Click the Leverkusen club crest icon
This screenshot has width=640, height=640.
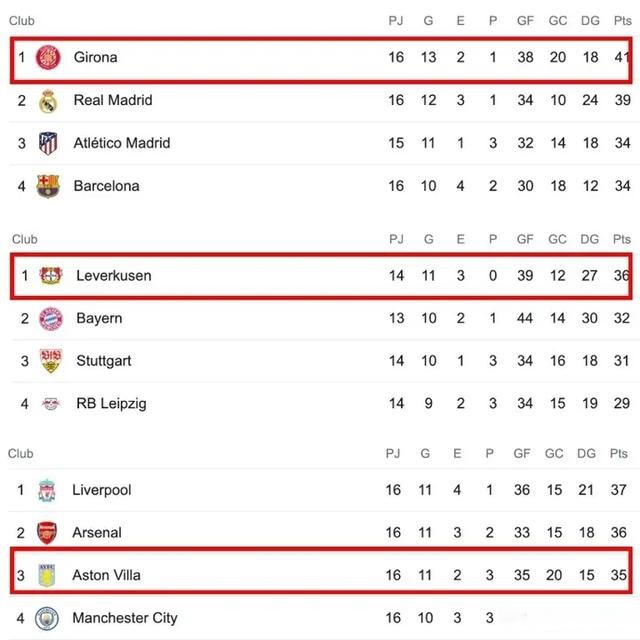tap(51, 275)
